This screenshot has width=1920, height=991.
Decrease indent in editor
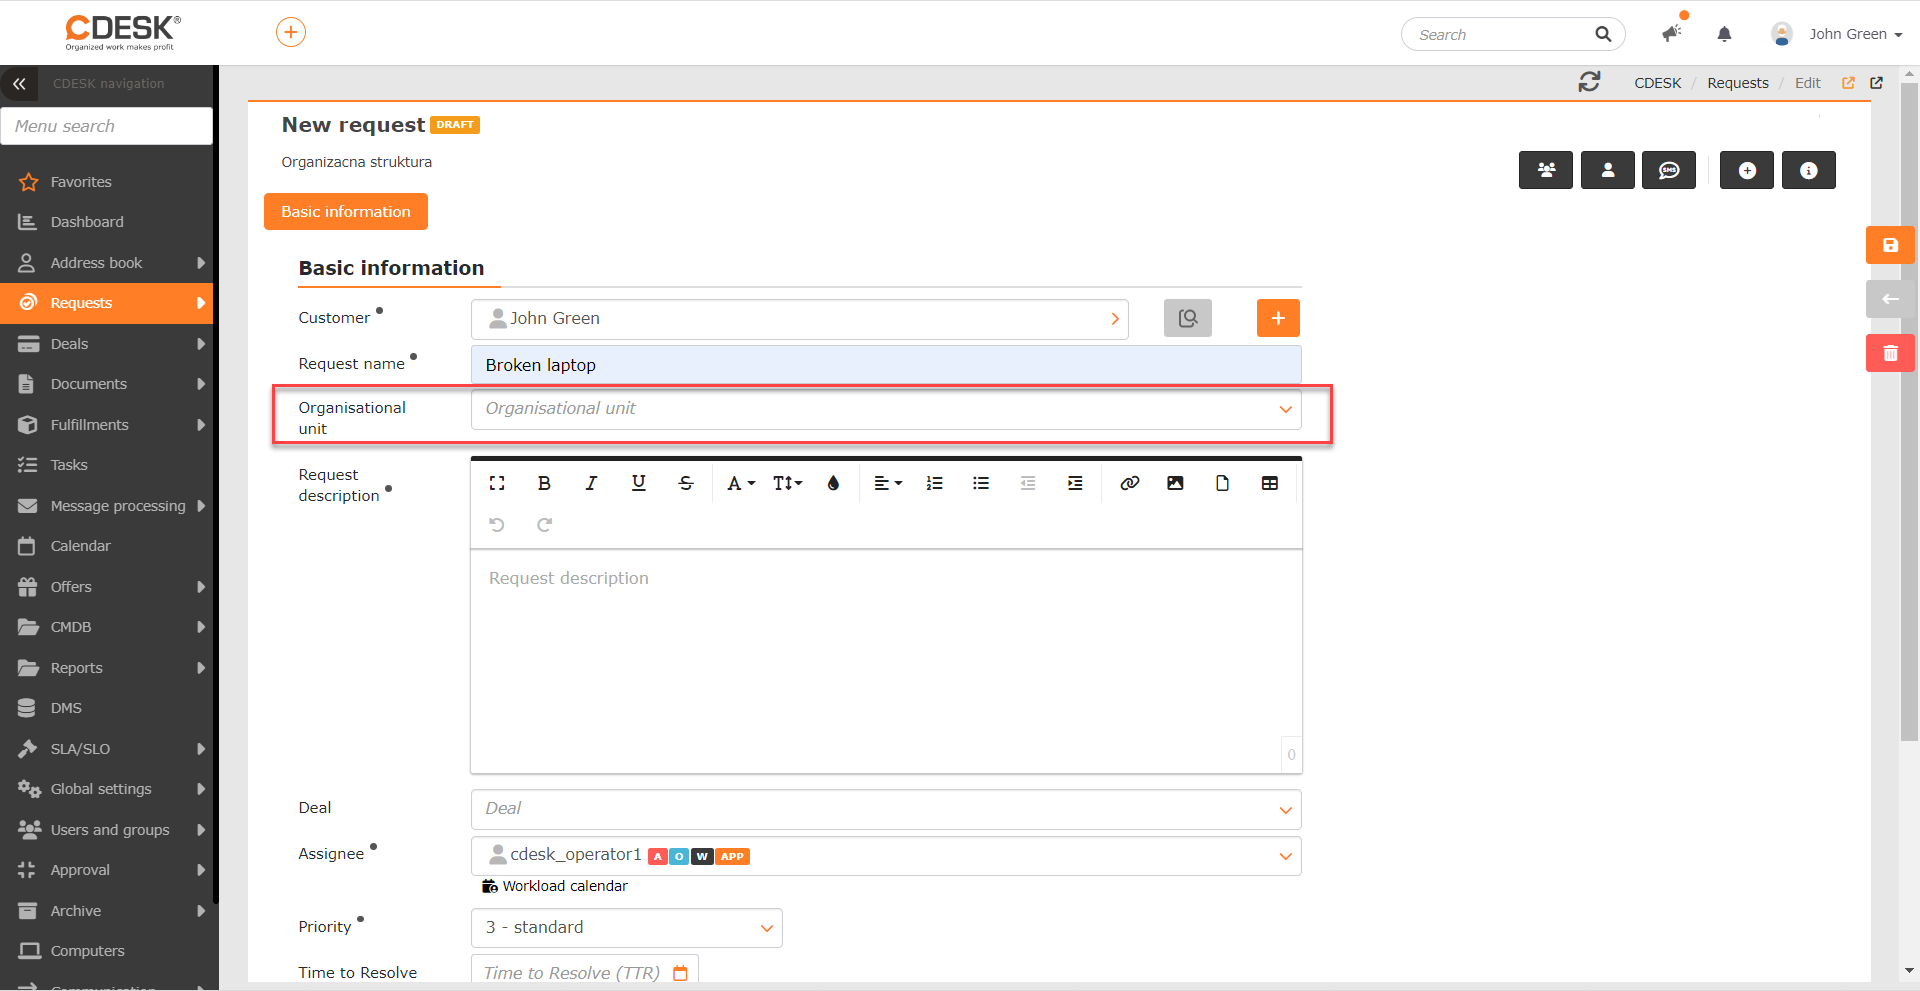(x=1028, y=483)
